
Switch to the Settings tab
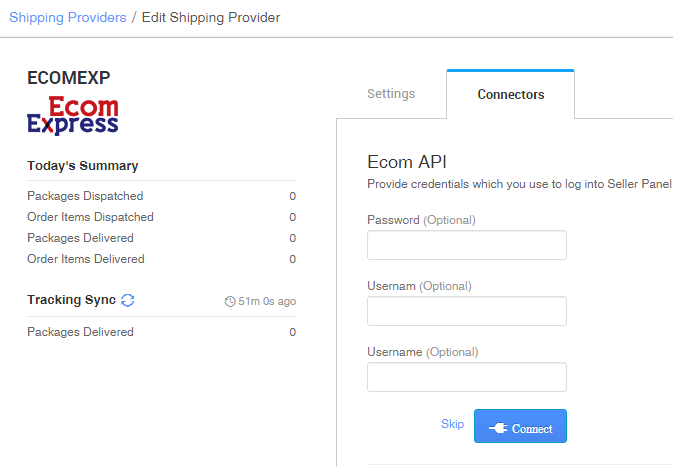pyautogui.click(x=391, y=94)
